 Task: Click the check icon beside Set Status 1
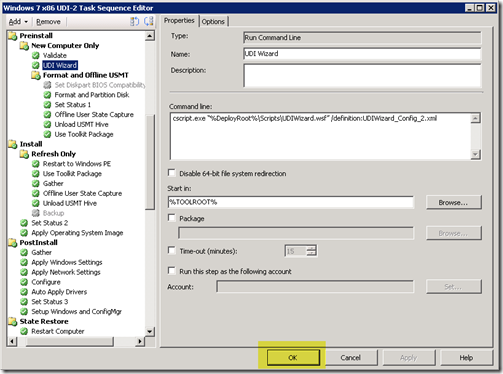click(x=47, y=105)
